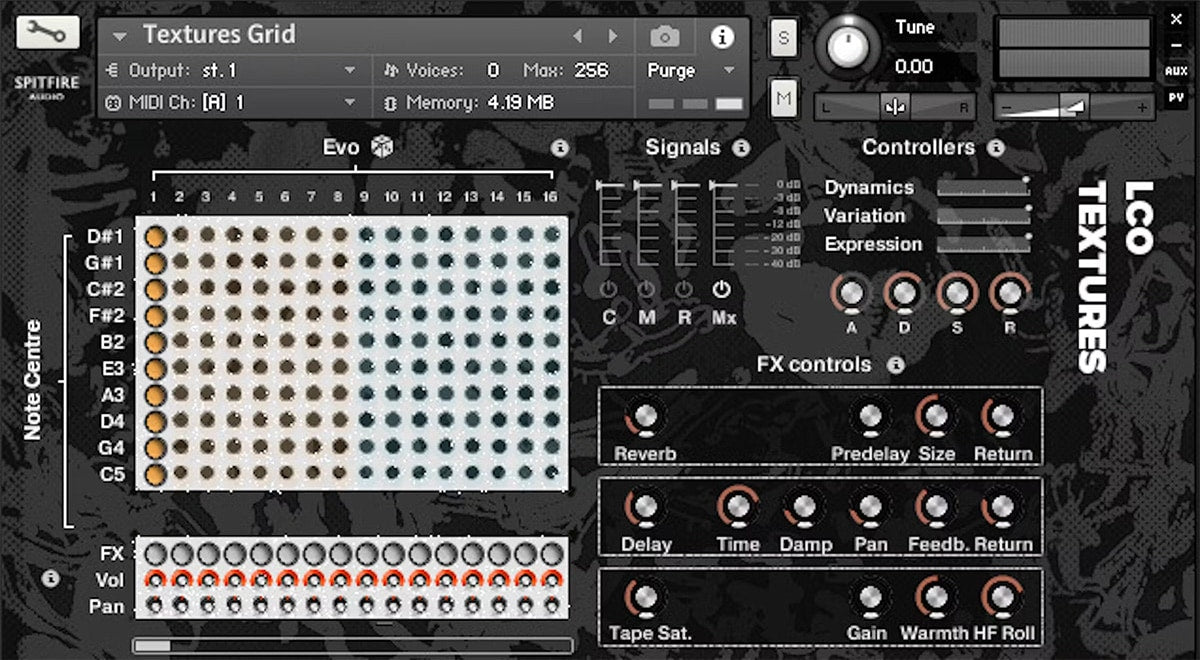Select the D#1 peg in Evo column 1

coord(155,237)
